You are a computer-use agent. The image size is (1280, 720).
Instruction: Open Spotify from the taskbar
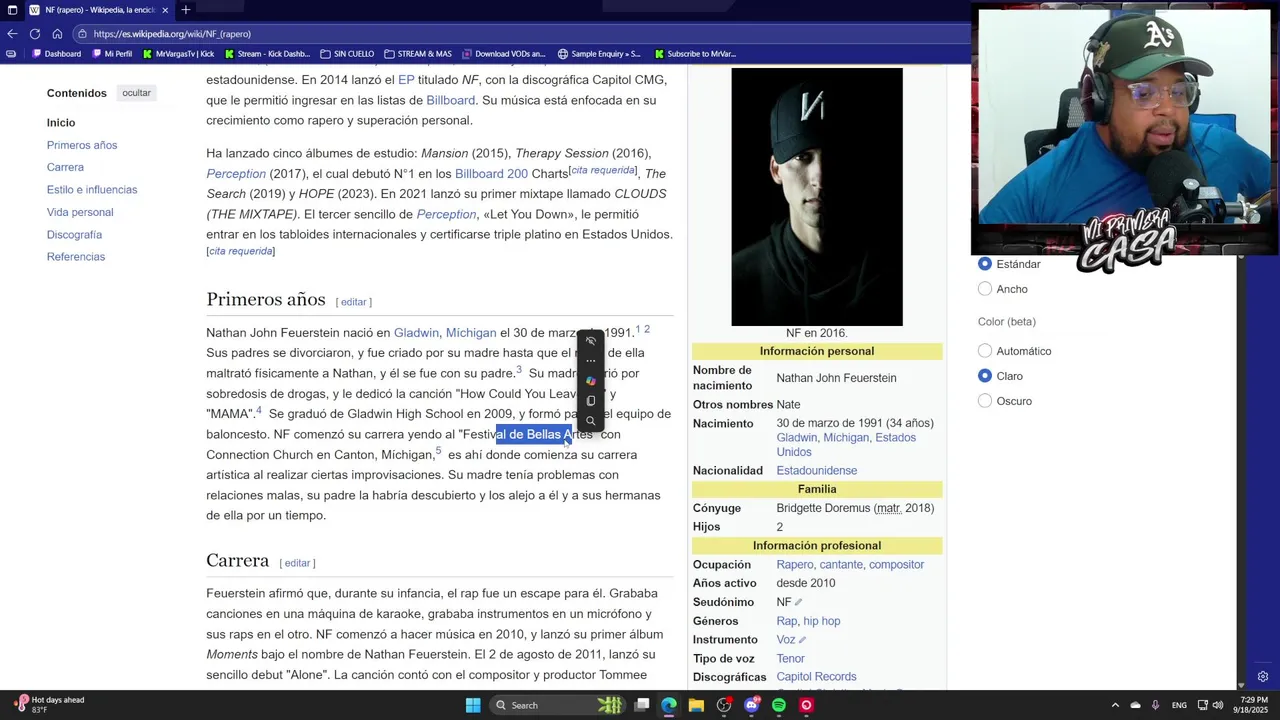tap(779, 705)
